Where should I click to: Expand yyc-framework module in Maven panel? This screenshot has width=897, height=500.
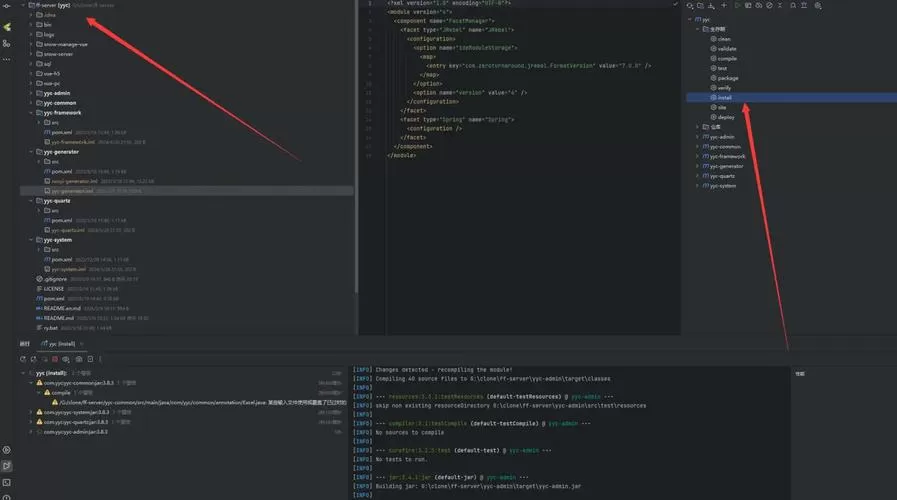coord(697,156)
